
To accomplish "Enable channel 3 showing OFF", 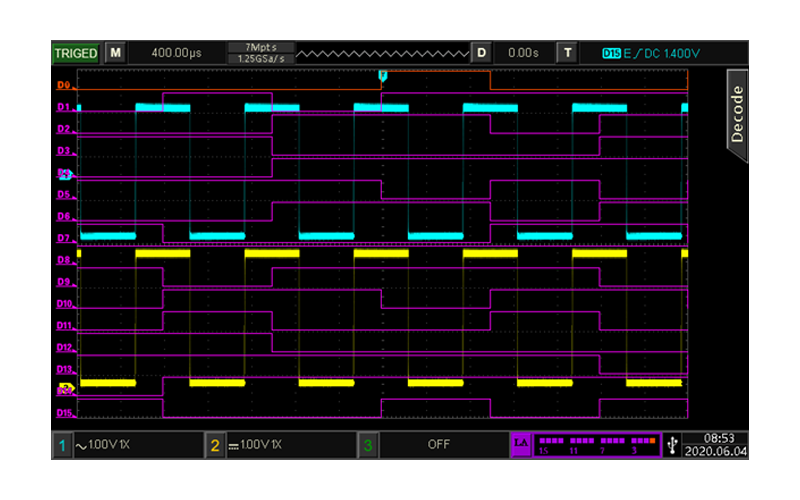I will (438, 443).
